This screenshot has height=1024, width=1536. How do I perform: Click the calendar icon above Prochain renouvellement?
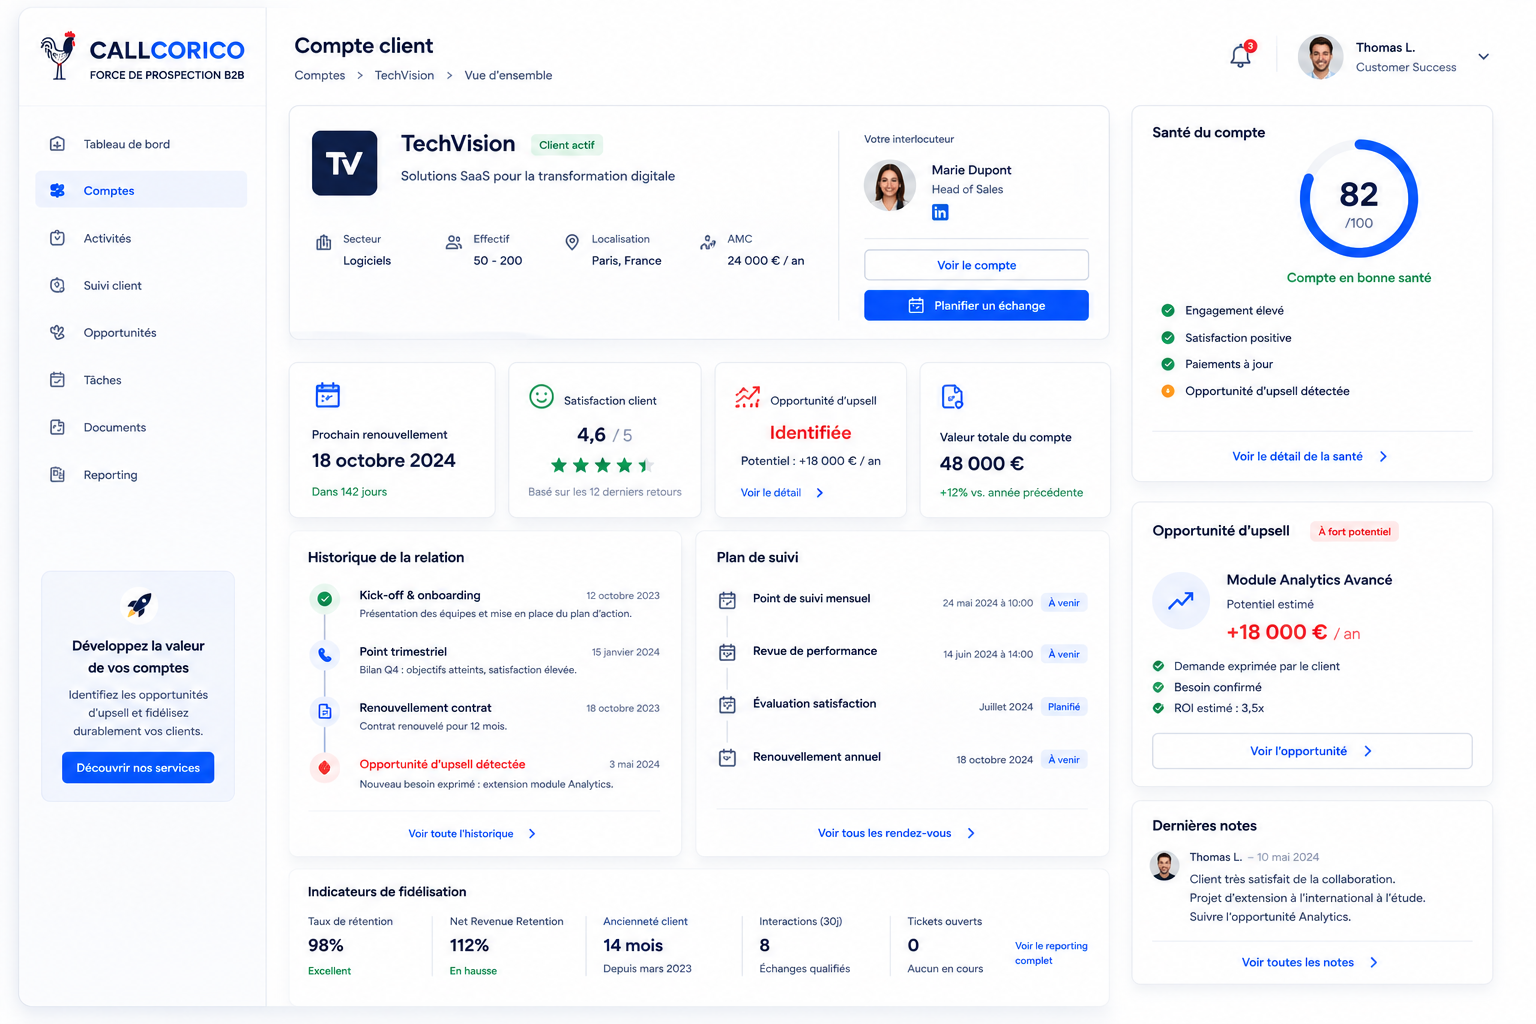(x=327, y=395)
